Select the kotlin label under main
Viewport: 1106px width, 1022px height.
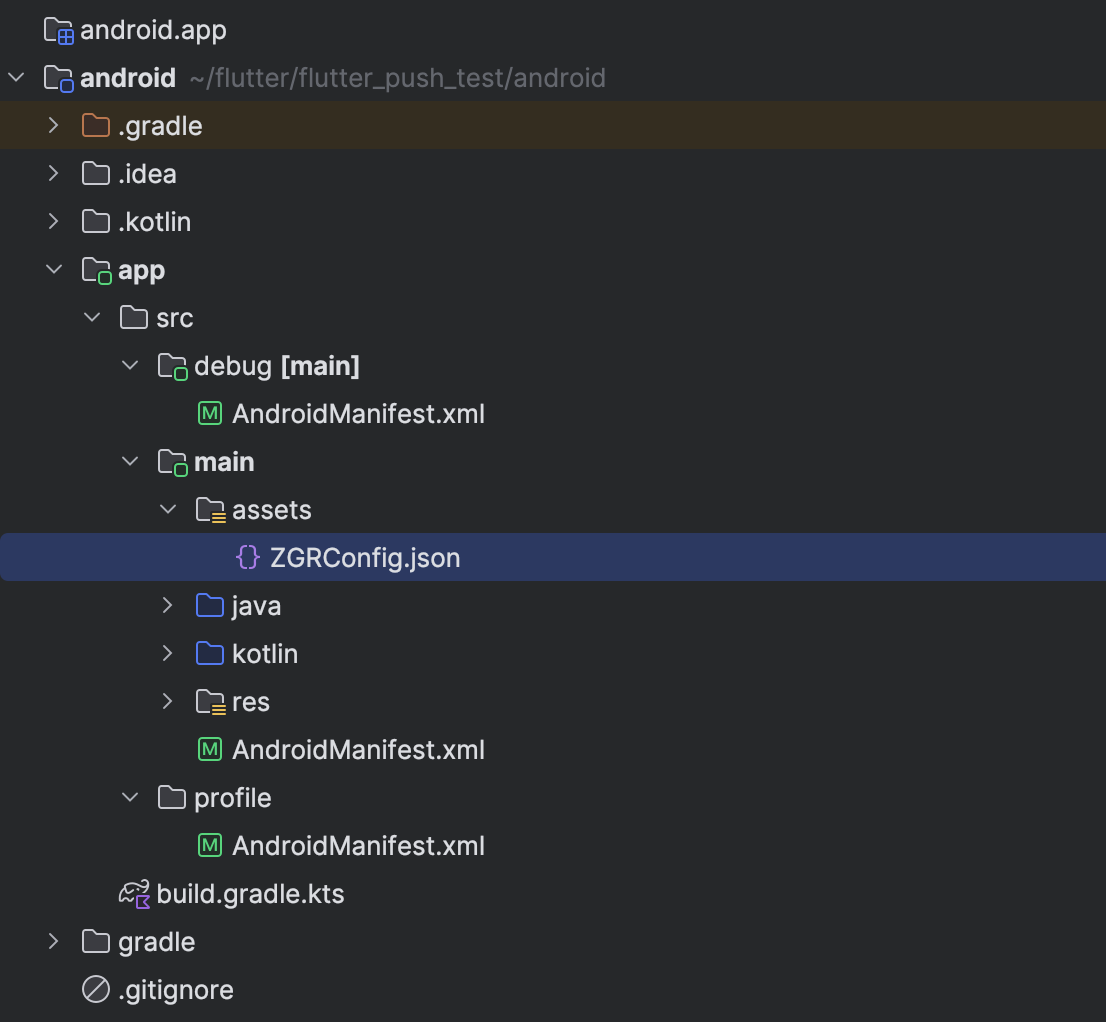coord(265,653)
